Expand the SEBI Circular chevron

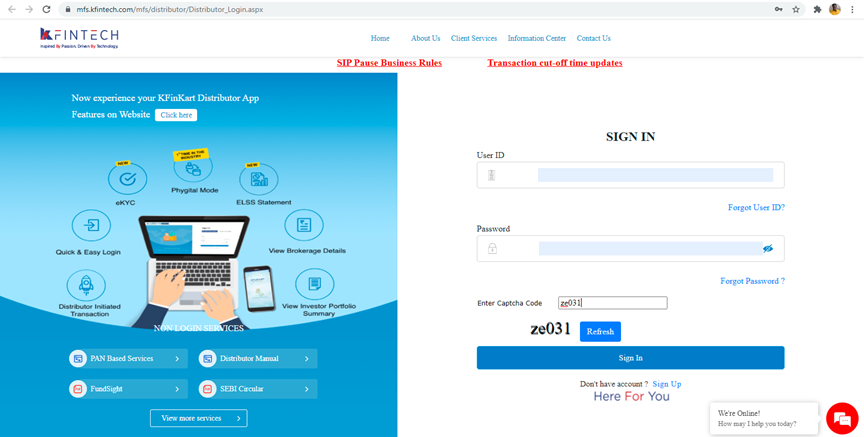click(x=306, y=389)
